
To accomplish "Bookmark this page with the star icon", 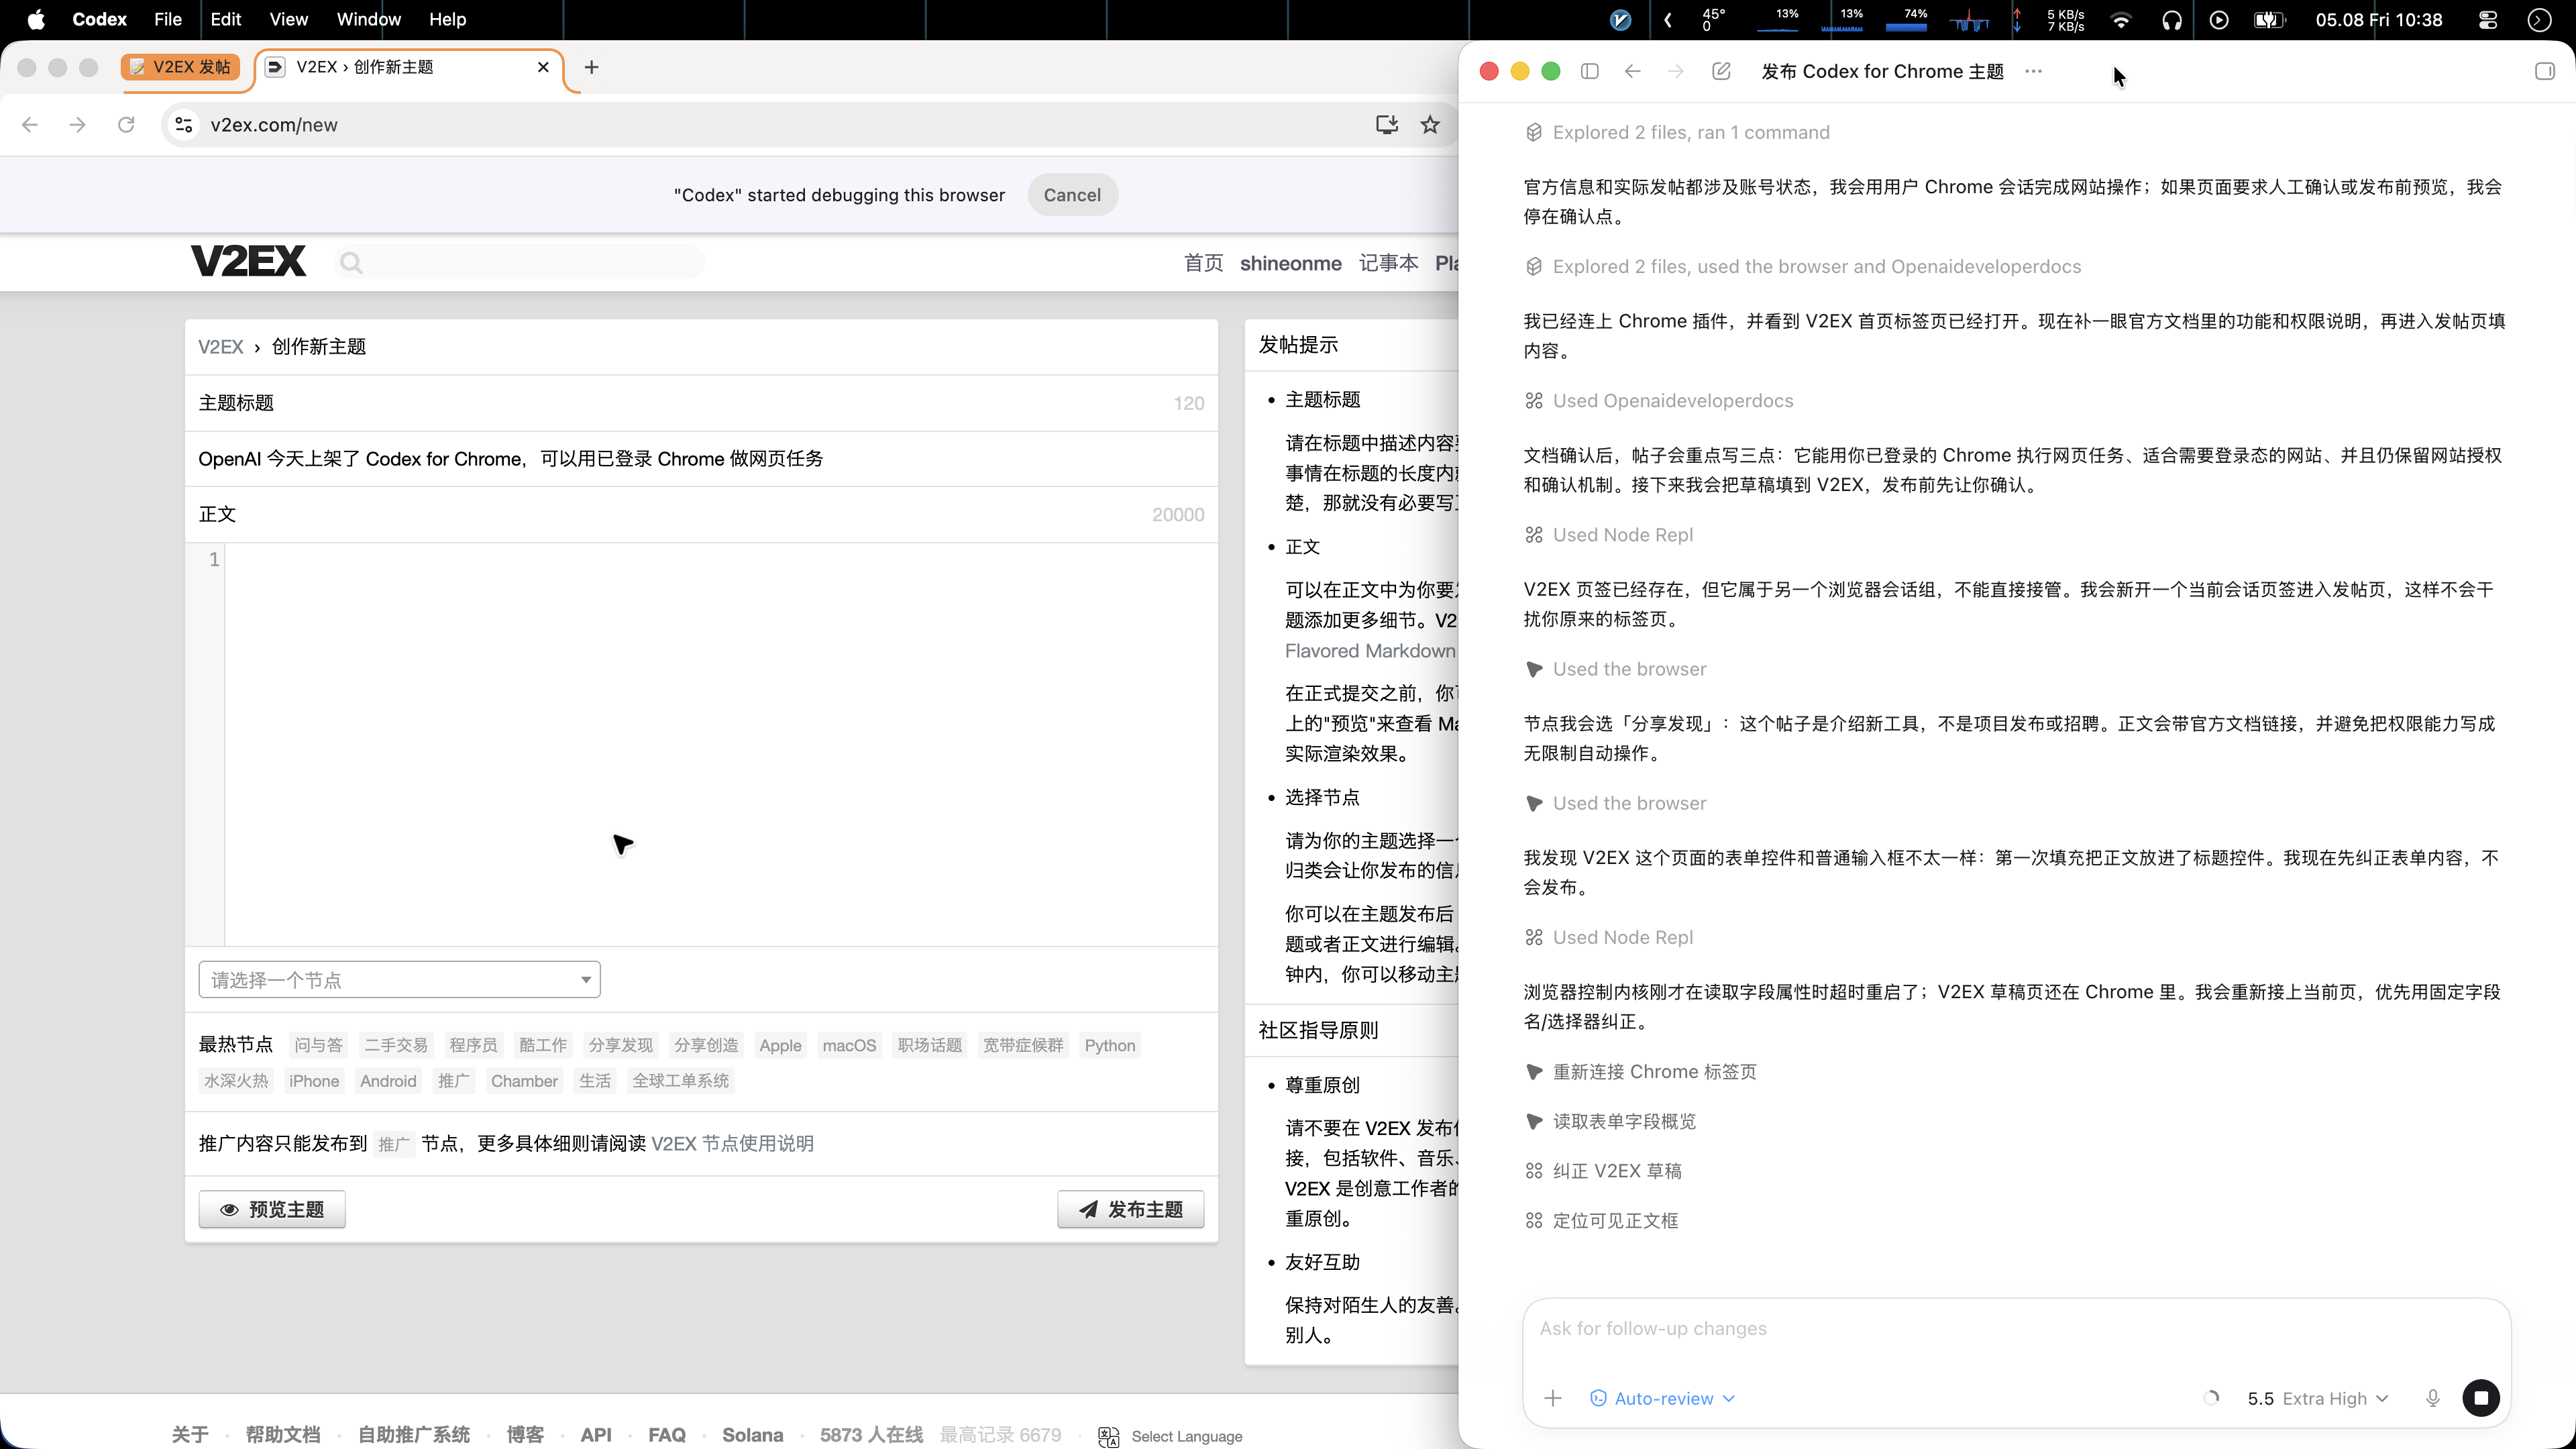I will click(x=1431, y=124).
